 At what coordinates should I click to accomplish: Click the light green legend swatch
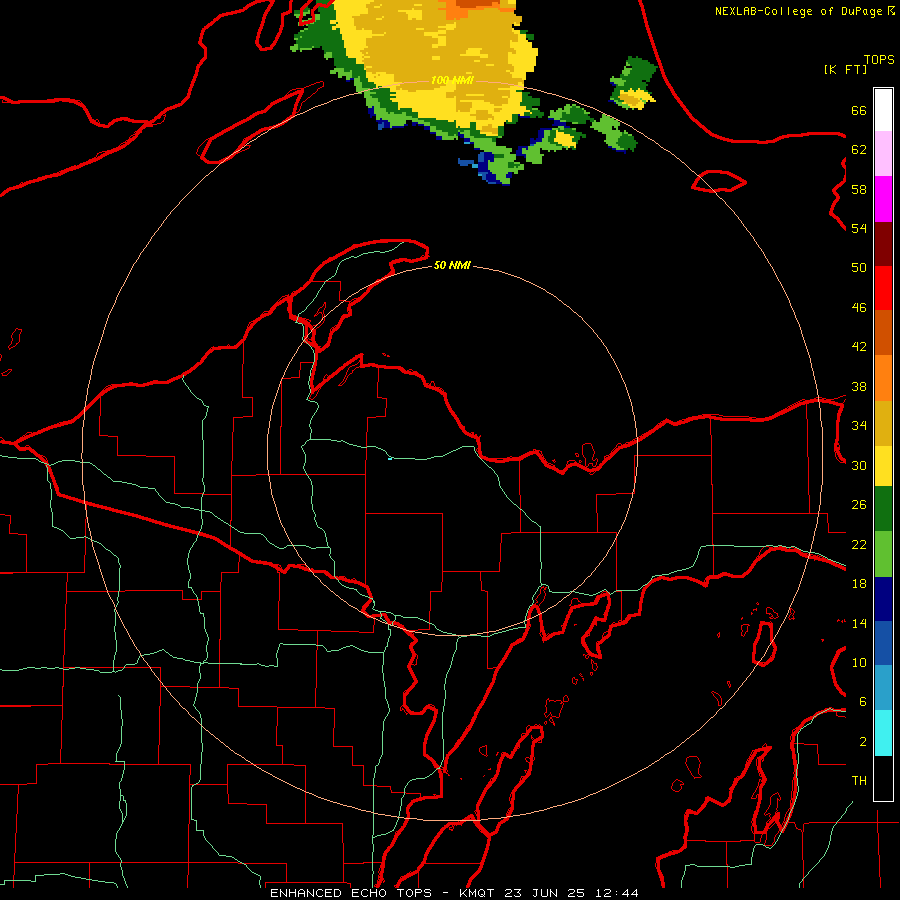pyautogui.click(x=883, y=554)
